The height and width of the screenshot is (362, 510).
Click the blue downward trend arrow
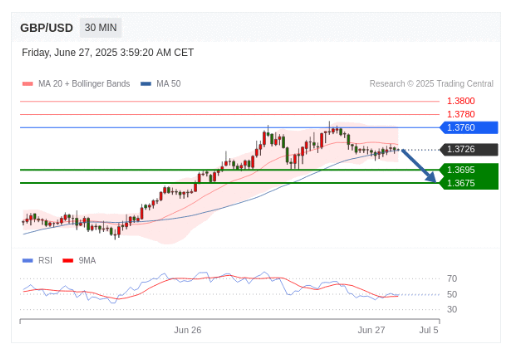pos(419,166)
